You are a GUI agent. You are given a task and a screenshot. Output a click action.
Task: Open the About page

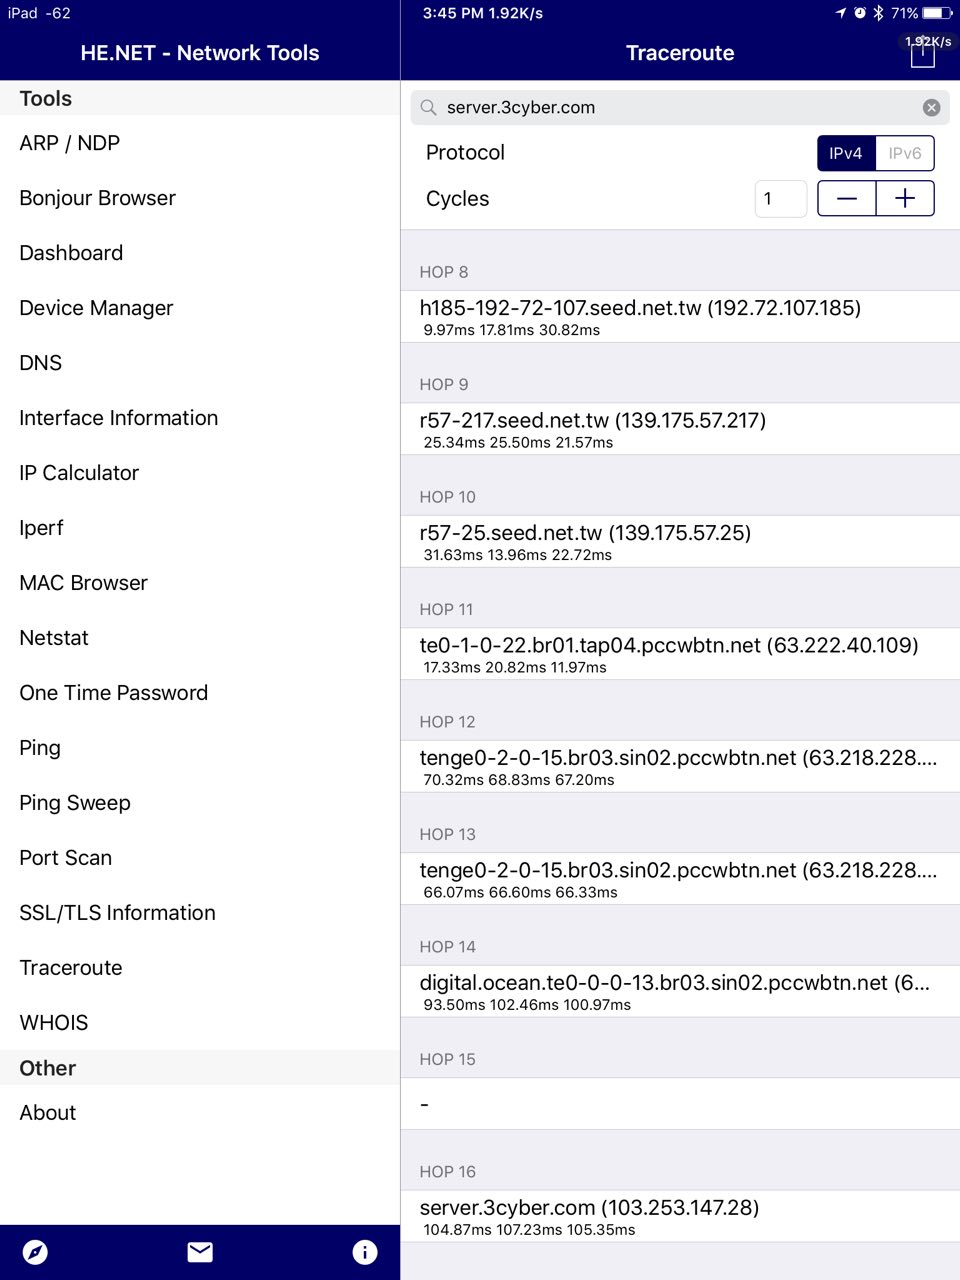48,1113
